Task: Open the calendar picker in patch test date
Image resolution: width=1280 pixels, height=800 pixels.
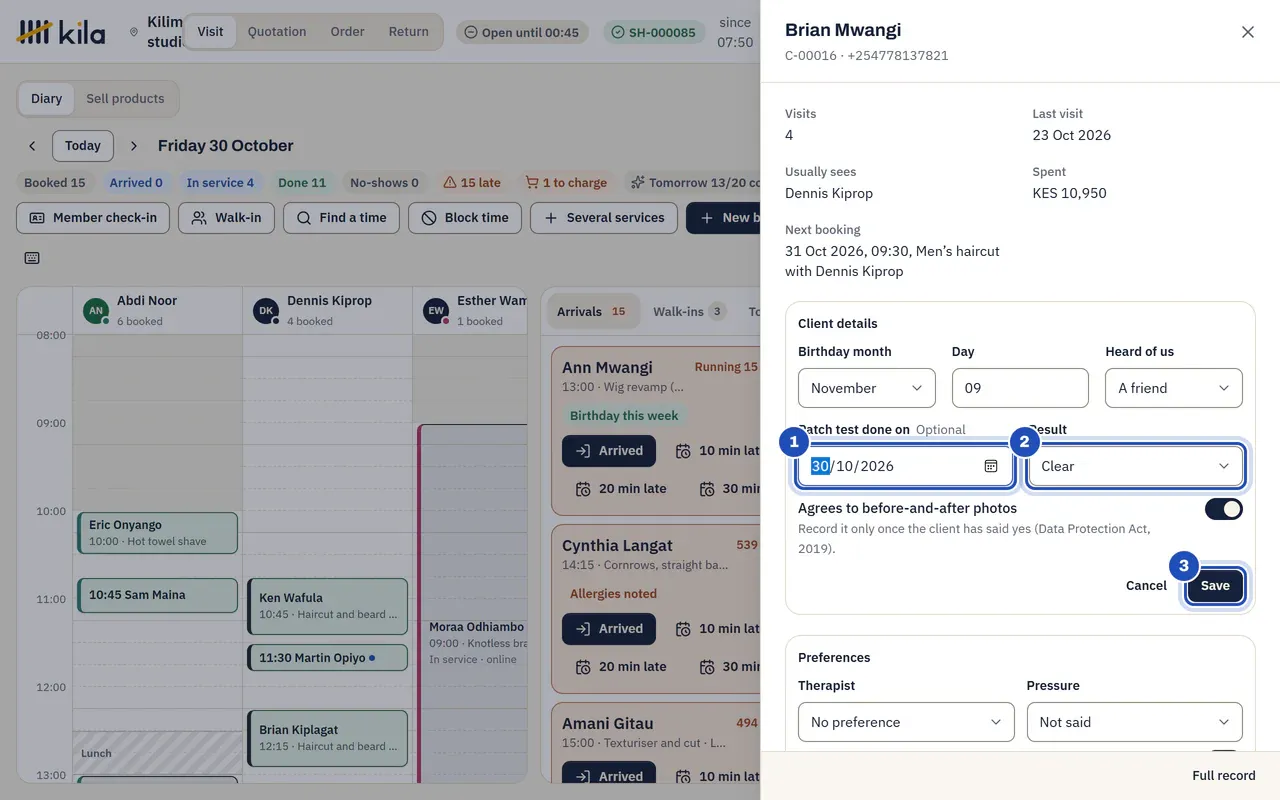Action: pyautogui.click(x=991, y=466)
